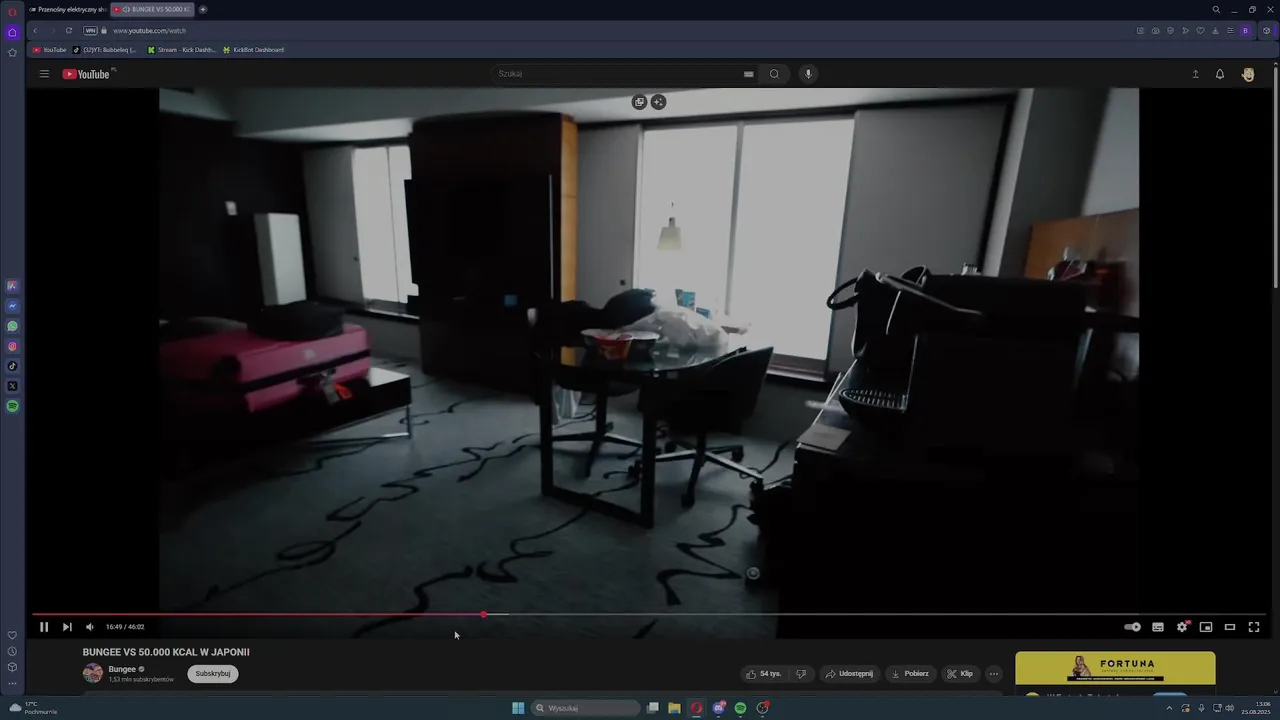The image size is (1280, 720).
Task: Click the Fortuna advertisement banner
Action: click(1115, 668)
